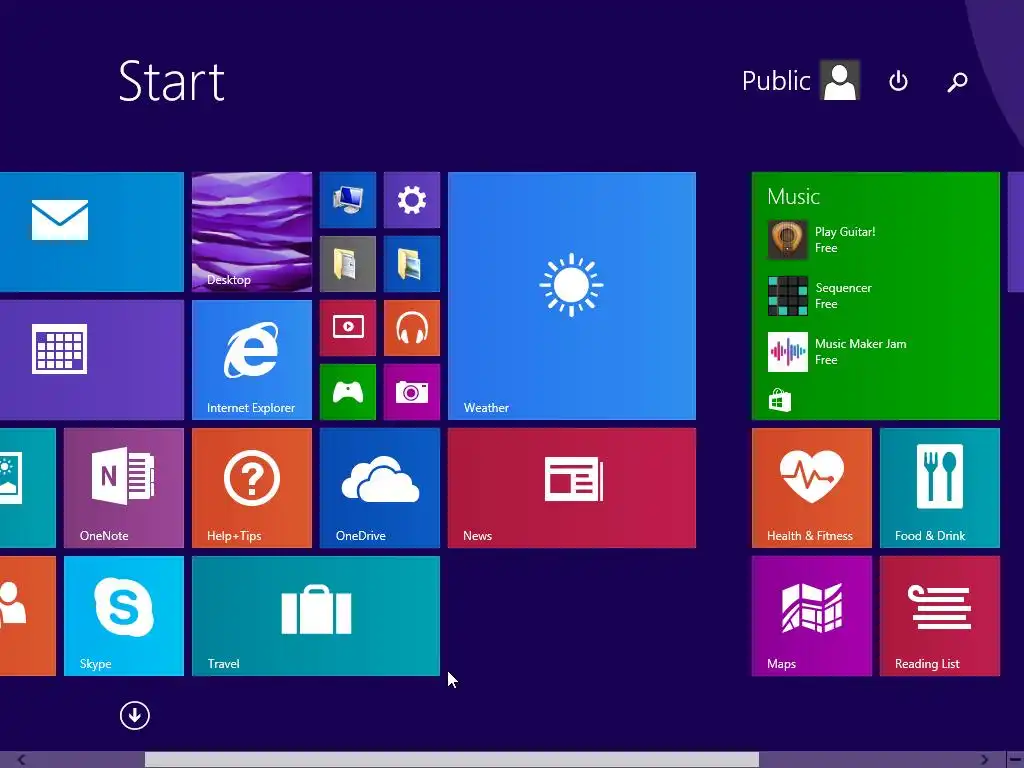Open the Maps tile
This screenshot has height=768, width=1024.
click(812, 616)
